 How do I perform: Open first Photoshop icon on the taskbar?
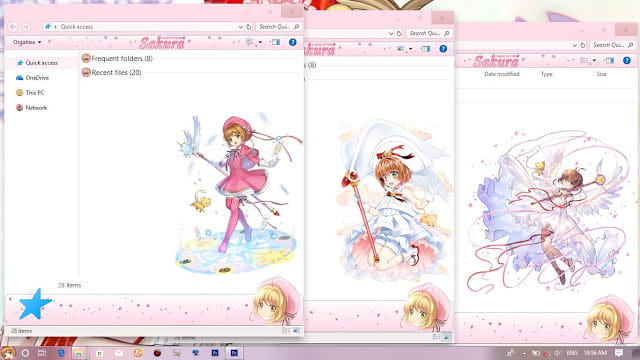click(x=215, y=353)
